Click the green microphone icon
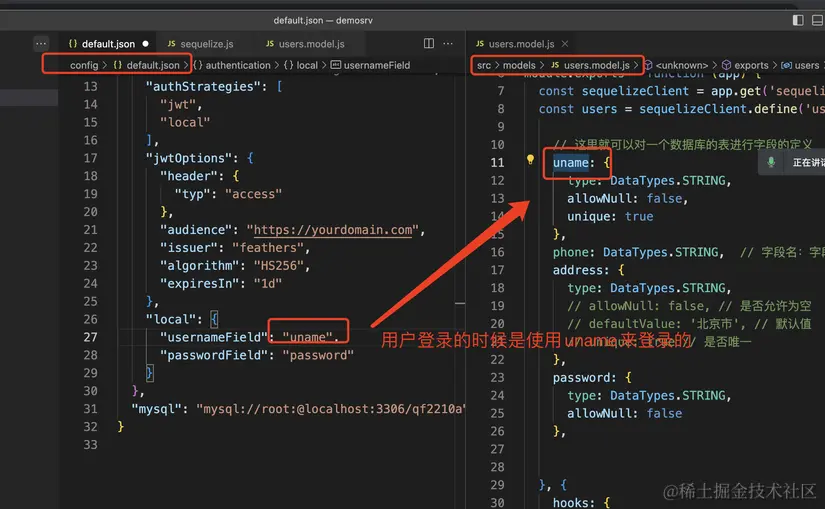 pyautogui.click(x=771, y=162)
